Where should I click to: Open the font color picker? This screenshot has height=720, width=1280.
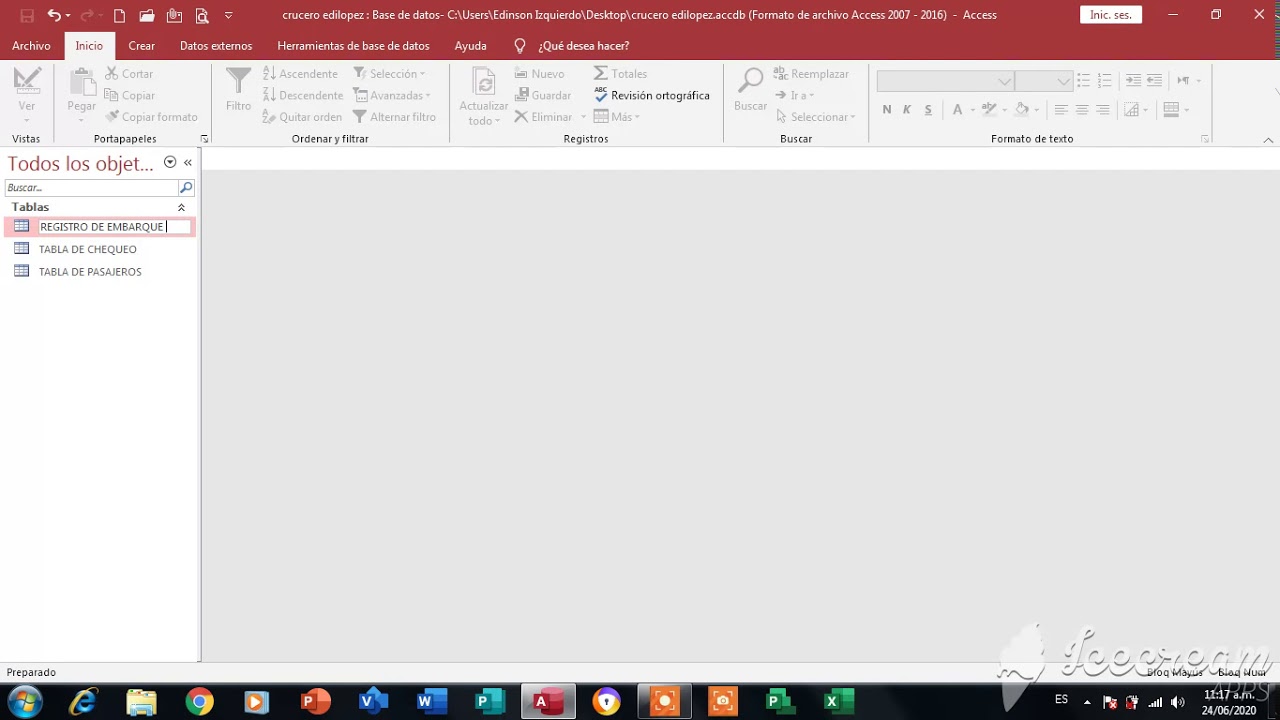957,110
